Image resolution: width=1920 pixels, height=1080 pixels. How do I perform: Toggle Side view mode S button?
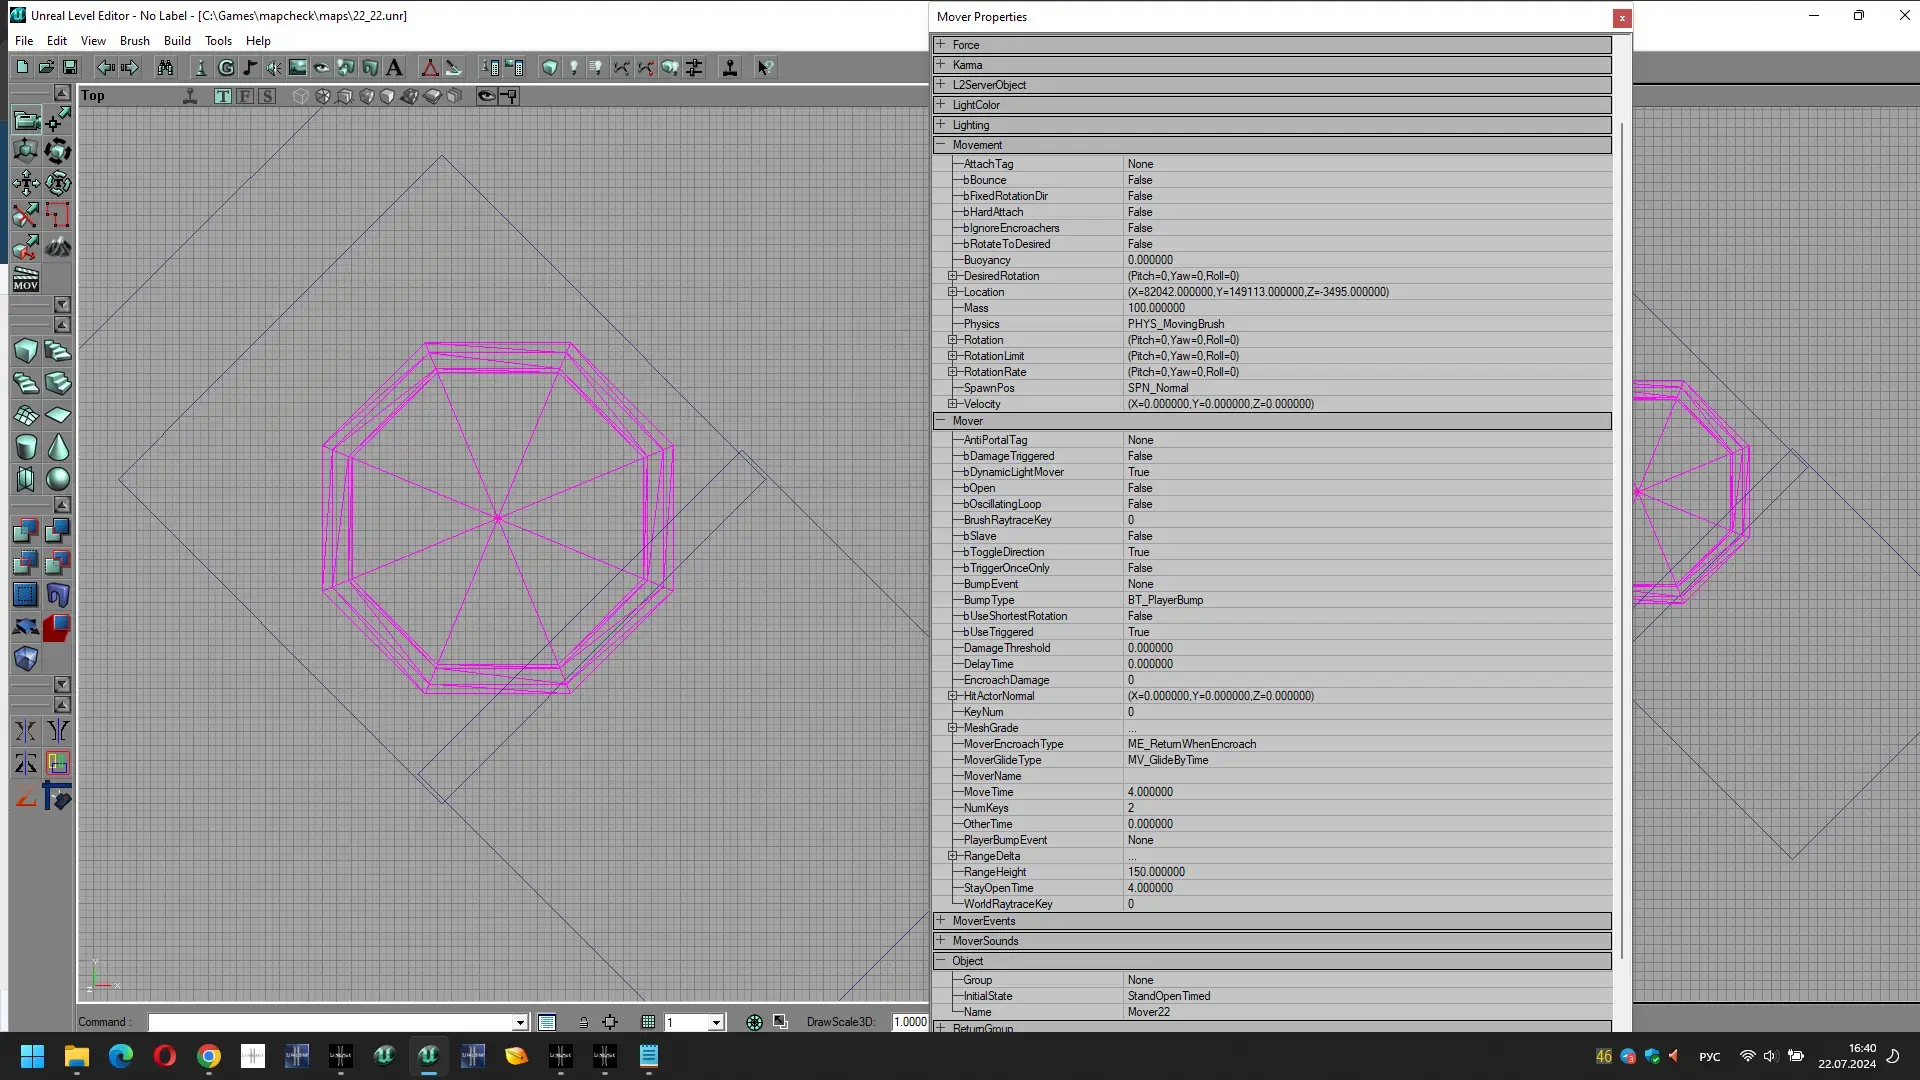[267, 96]
